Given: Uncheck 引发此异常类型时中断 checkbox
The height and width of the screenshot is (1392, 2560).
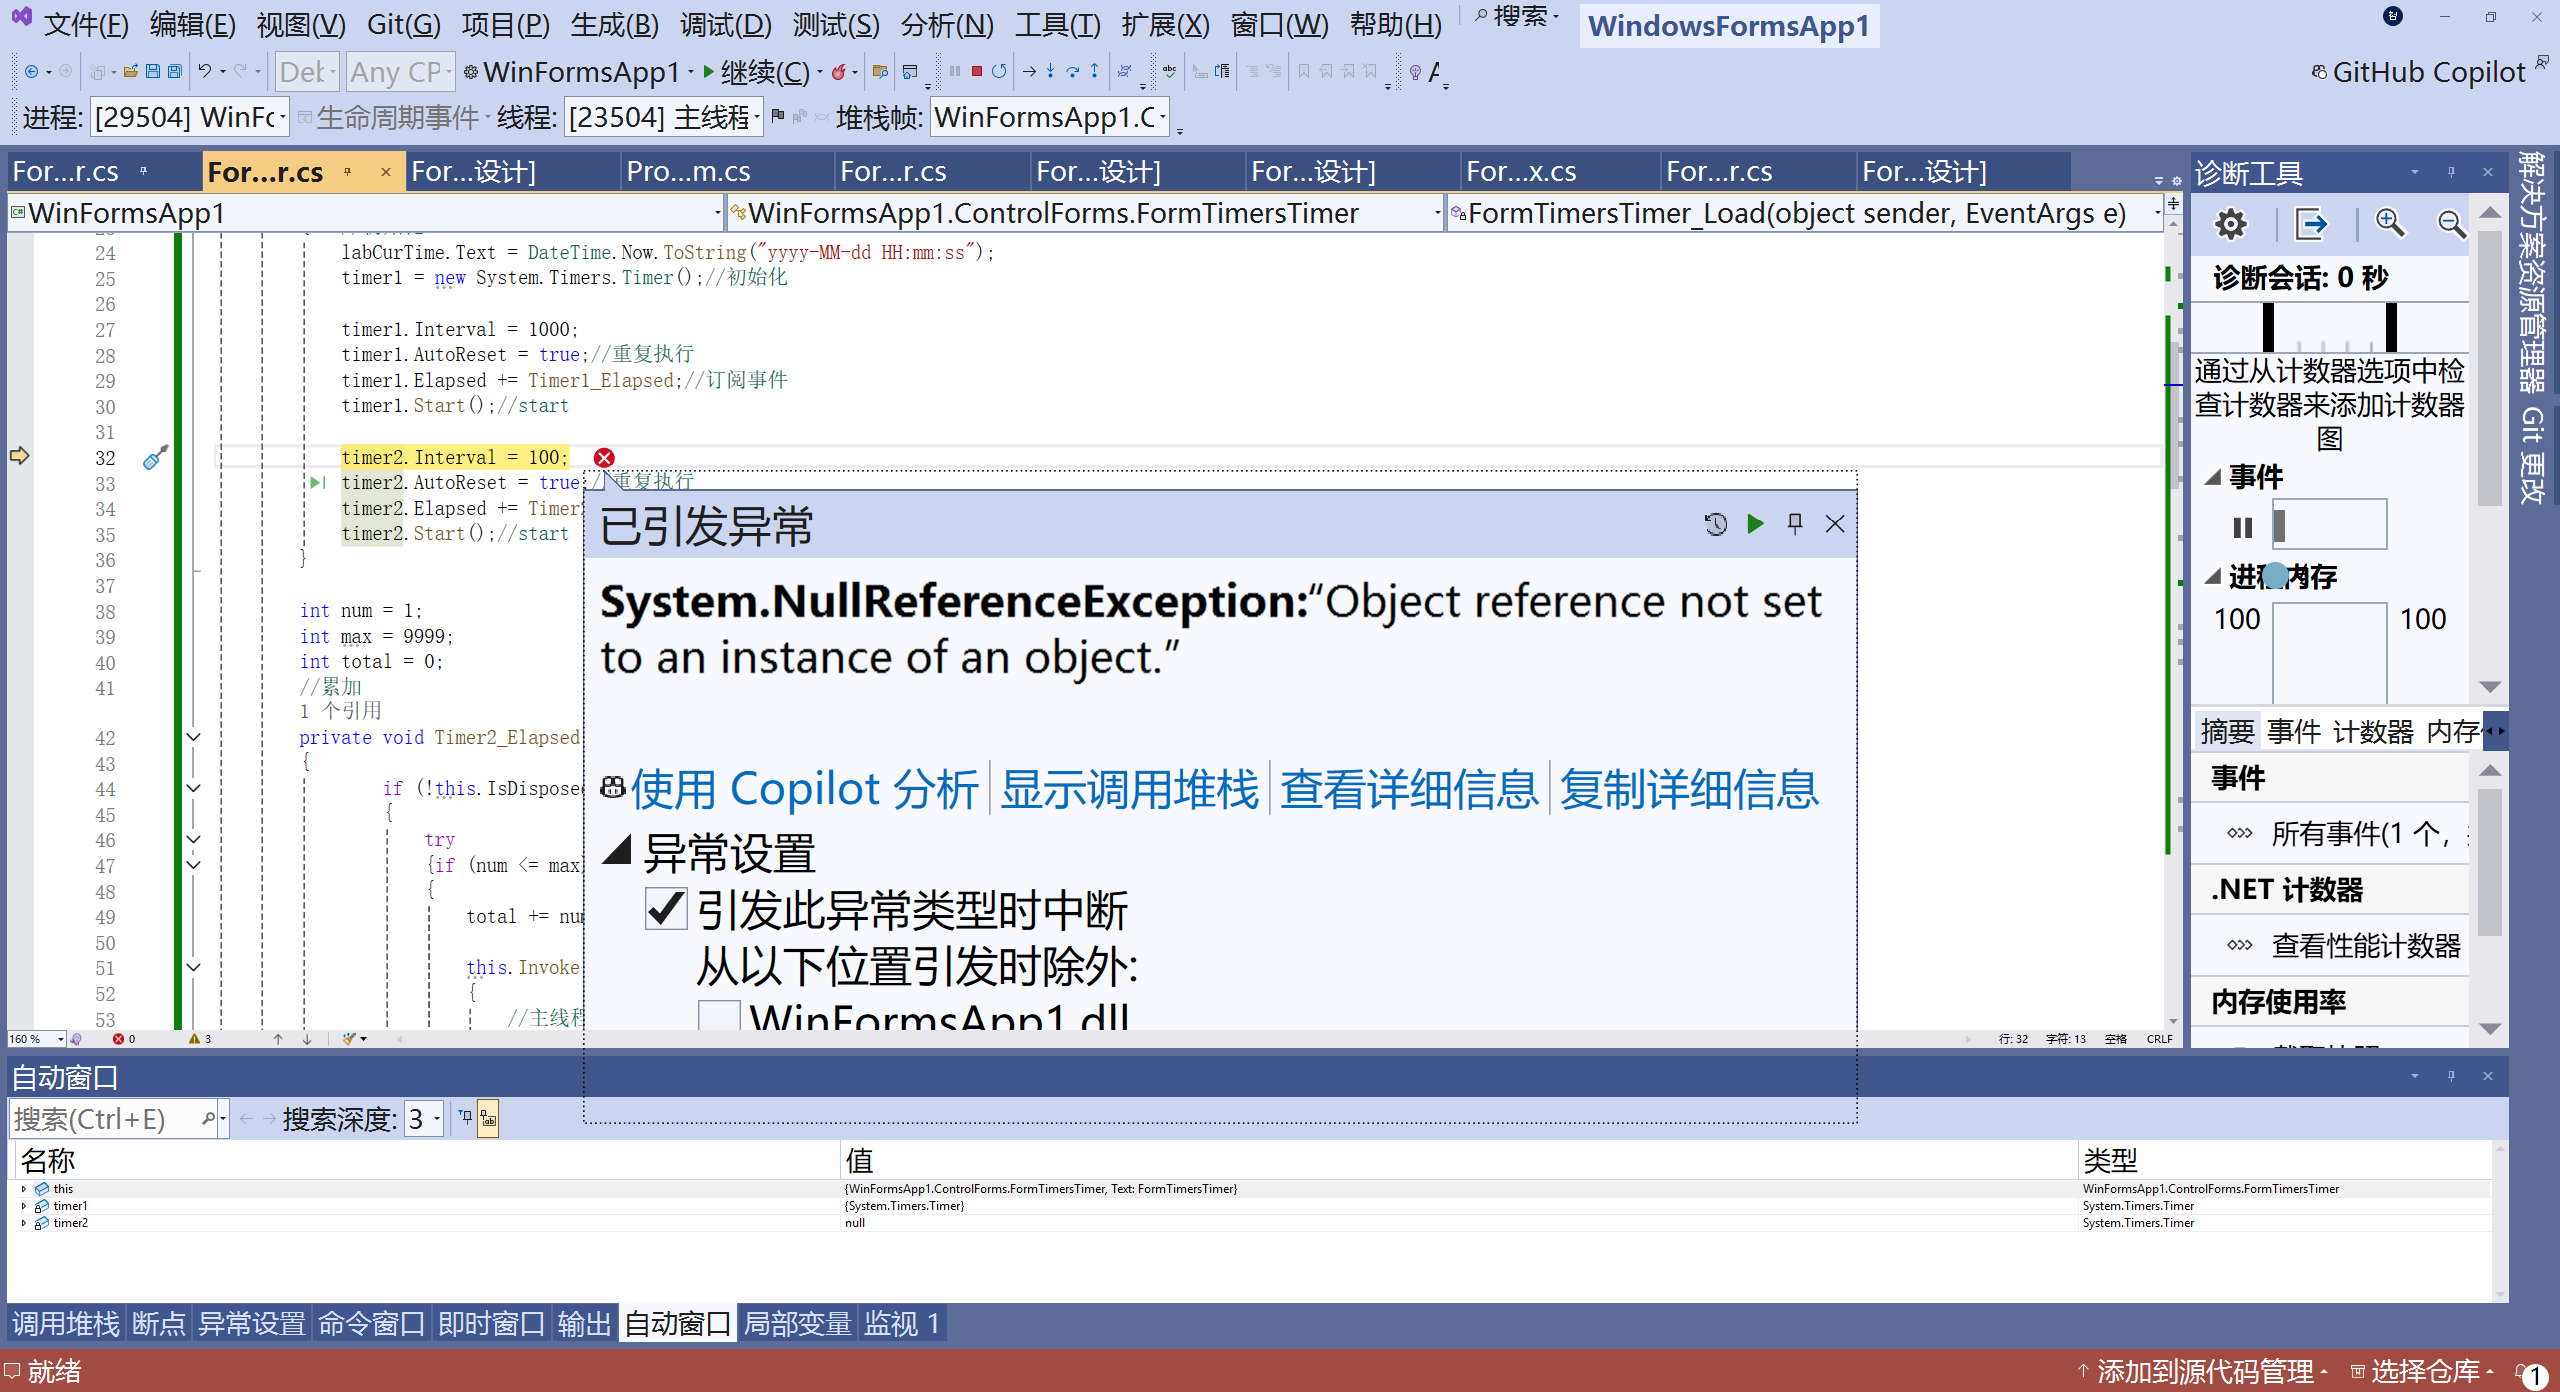Looking at the screenshot, I should click(666, 909).
